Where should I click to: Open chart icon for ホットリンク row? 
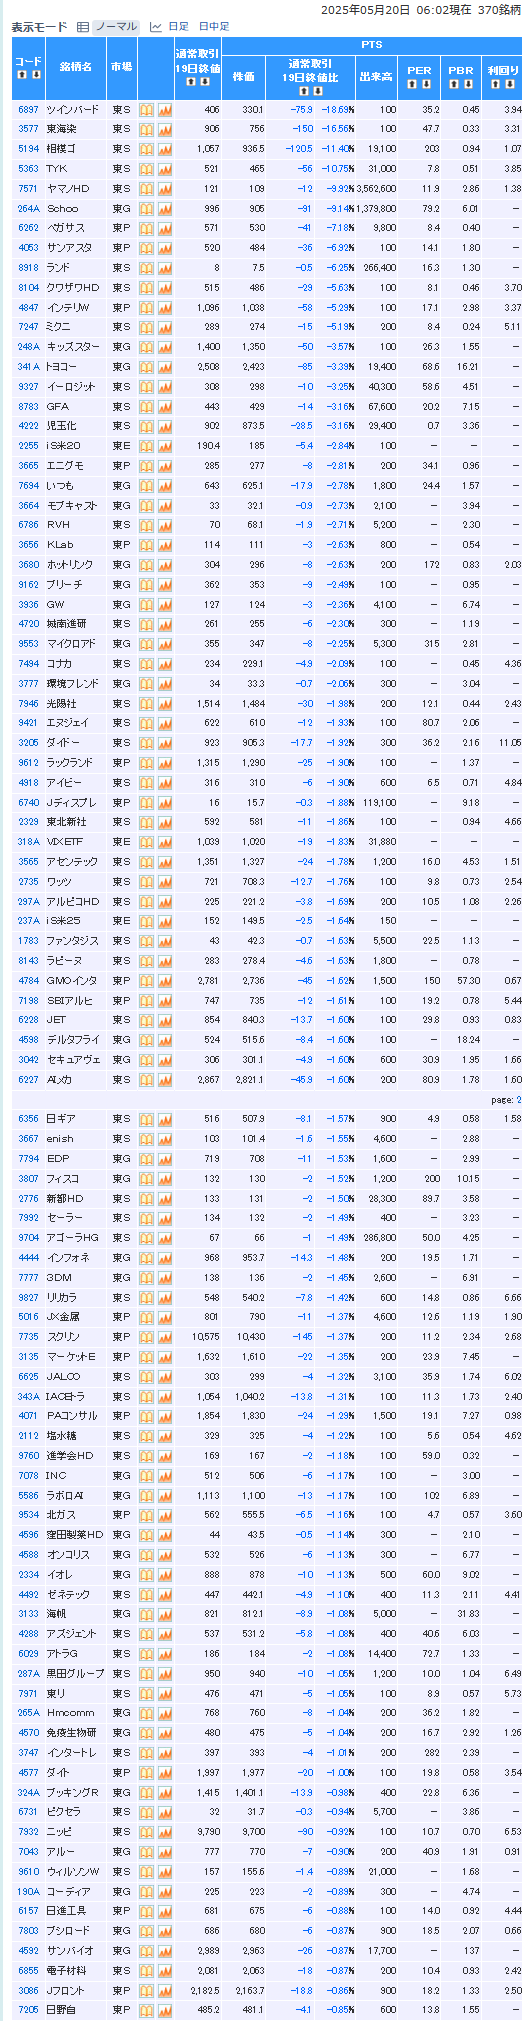tap(165, 565)
